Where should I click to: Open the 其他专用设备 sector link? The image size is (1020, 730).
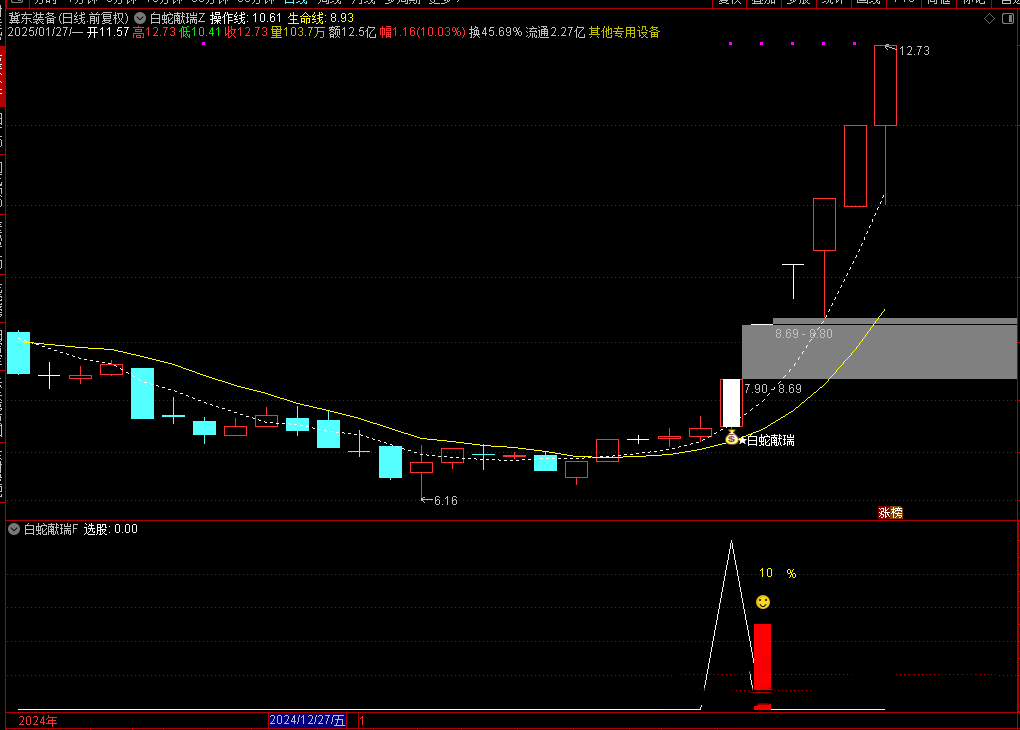[624, 32]
